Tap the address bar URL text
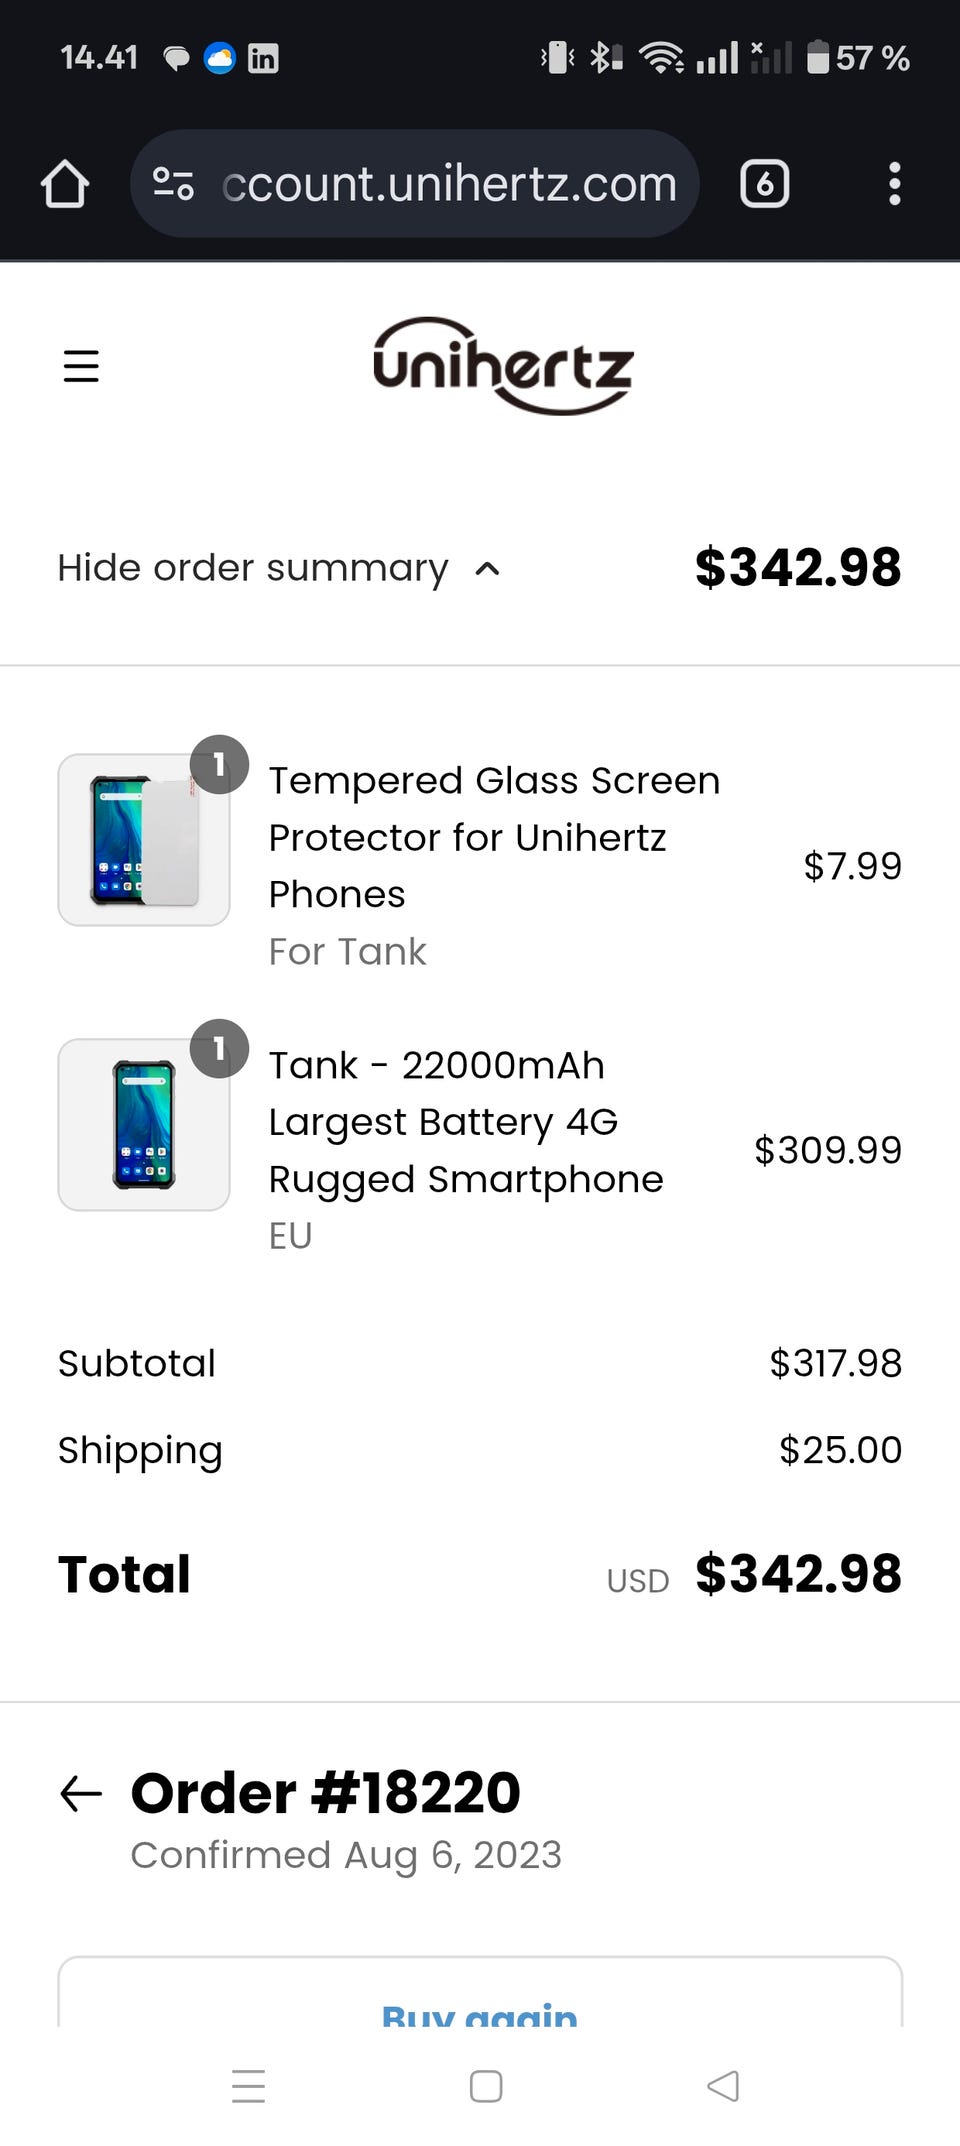This screenshot has width=960, height=2146. coord(450,184)
